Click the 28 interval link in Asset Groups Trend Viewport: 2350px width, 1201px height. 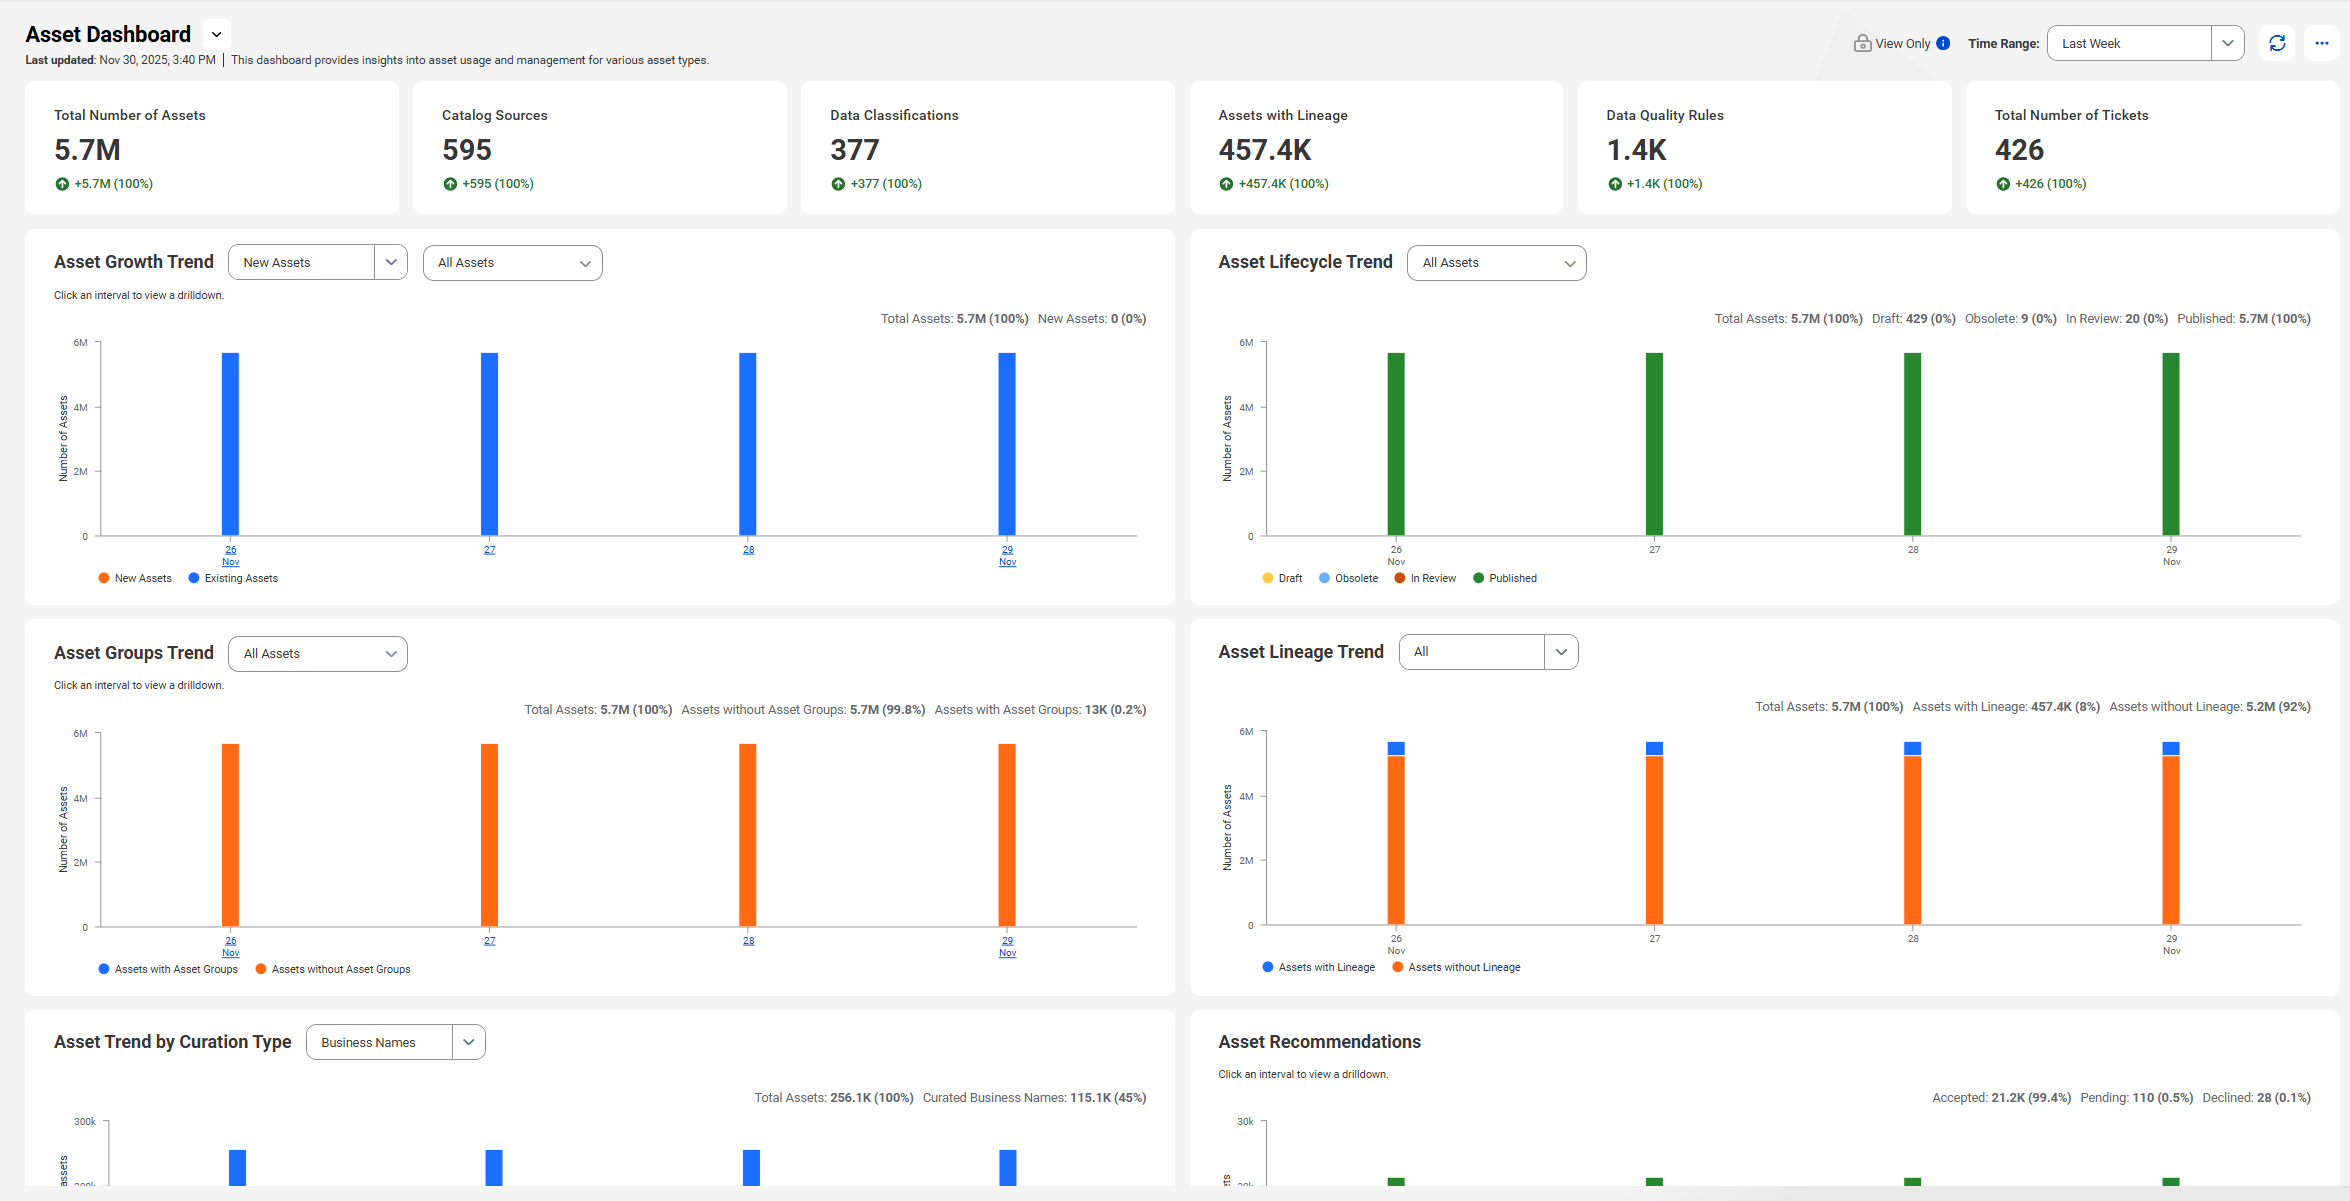(749, 941)
